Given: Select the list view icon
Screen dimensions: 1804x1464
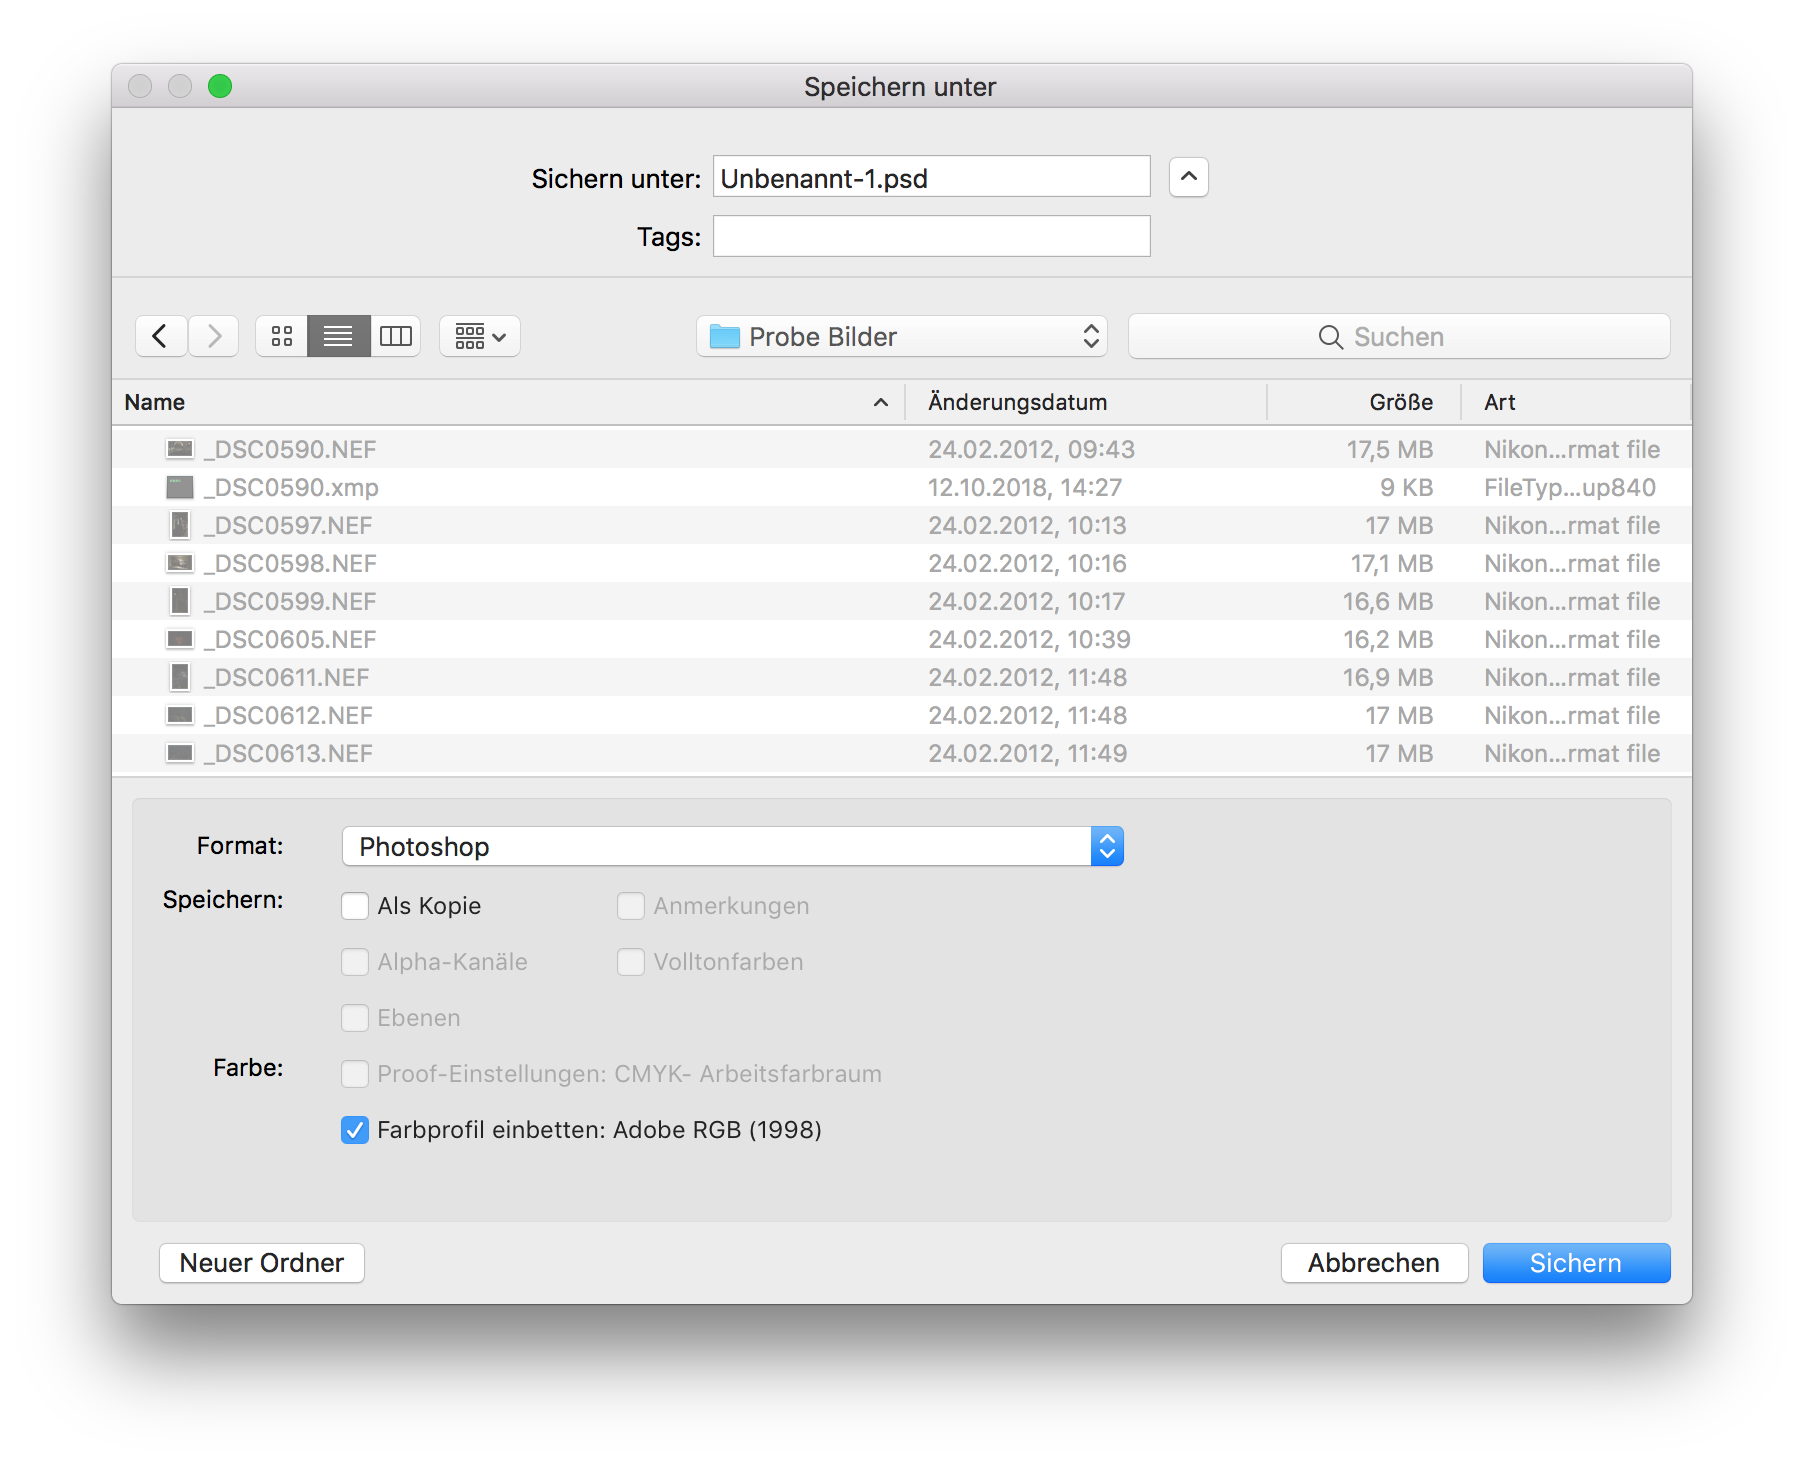Looking at the screenshot, I should coord(338,336).
